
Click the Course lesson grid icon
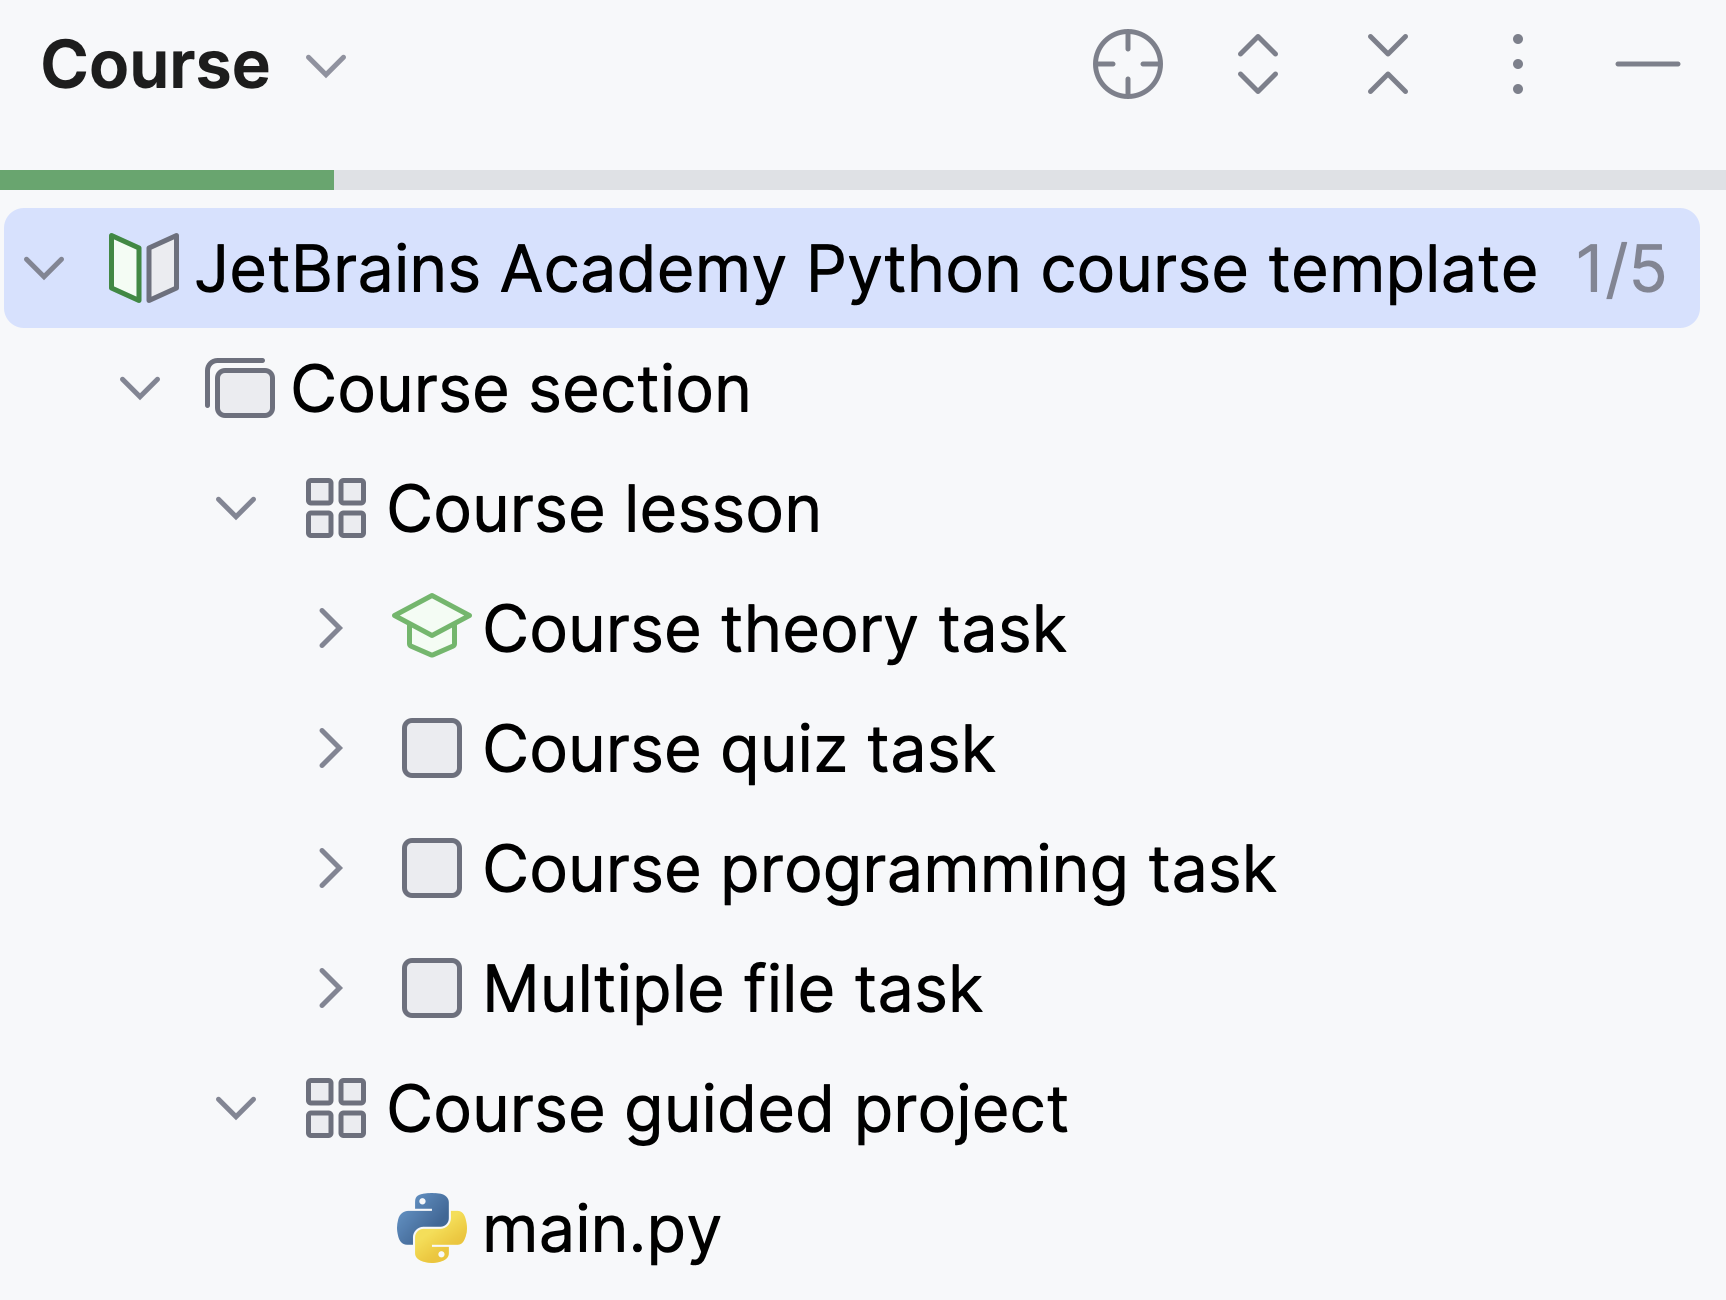tap(336, 508)
